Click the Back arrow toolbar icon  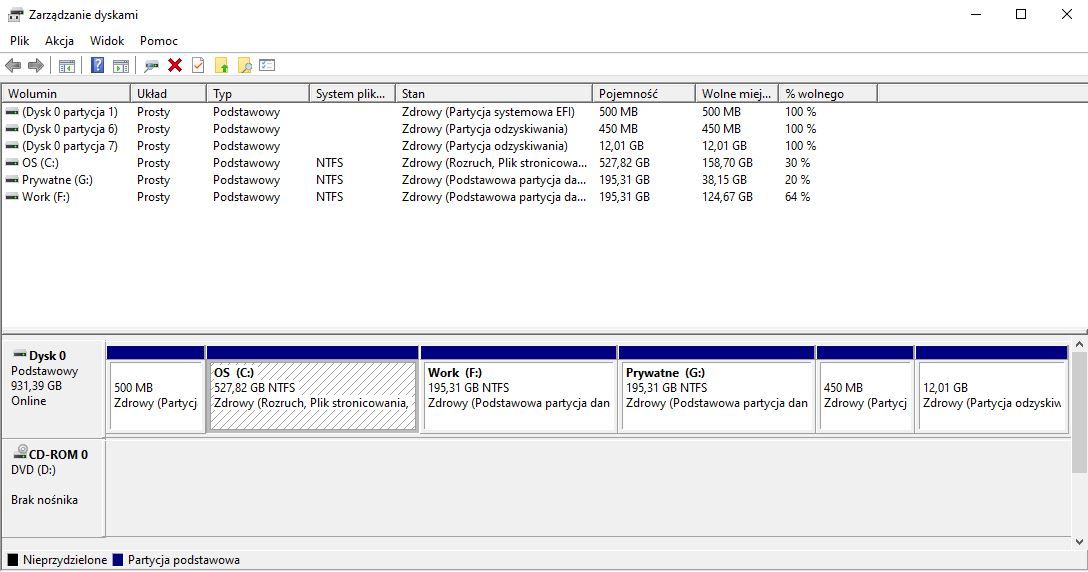point(12,65)
